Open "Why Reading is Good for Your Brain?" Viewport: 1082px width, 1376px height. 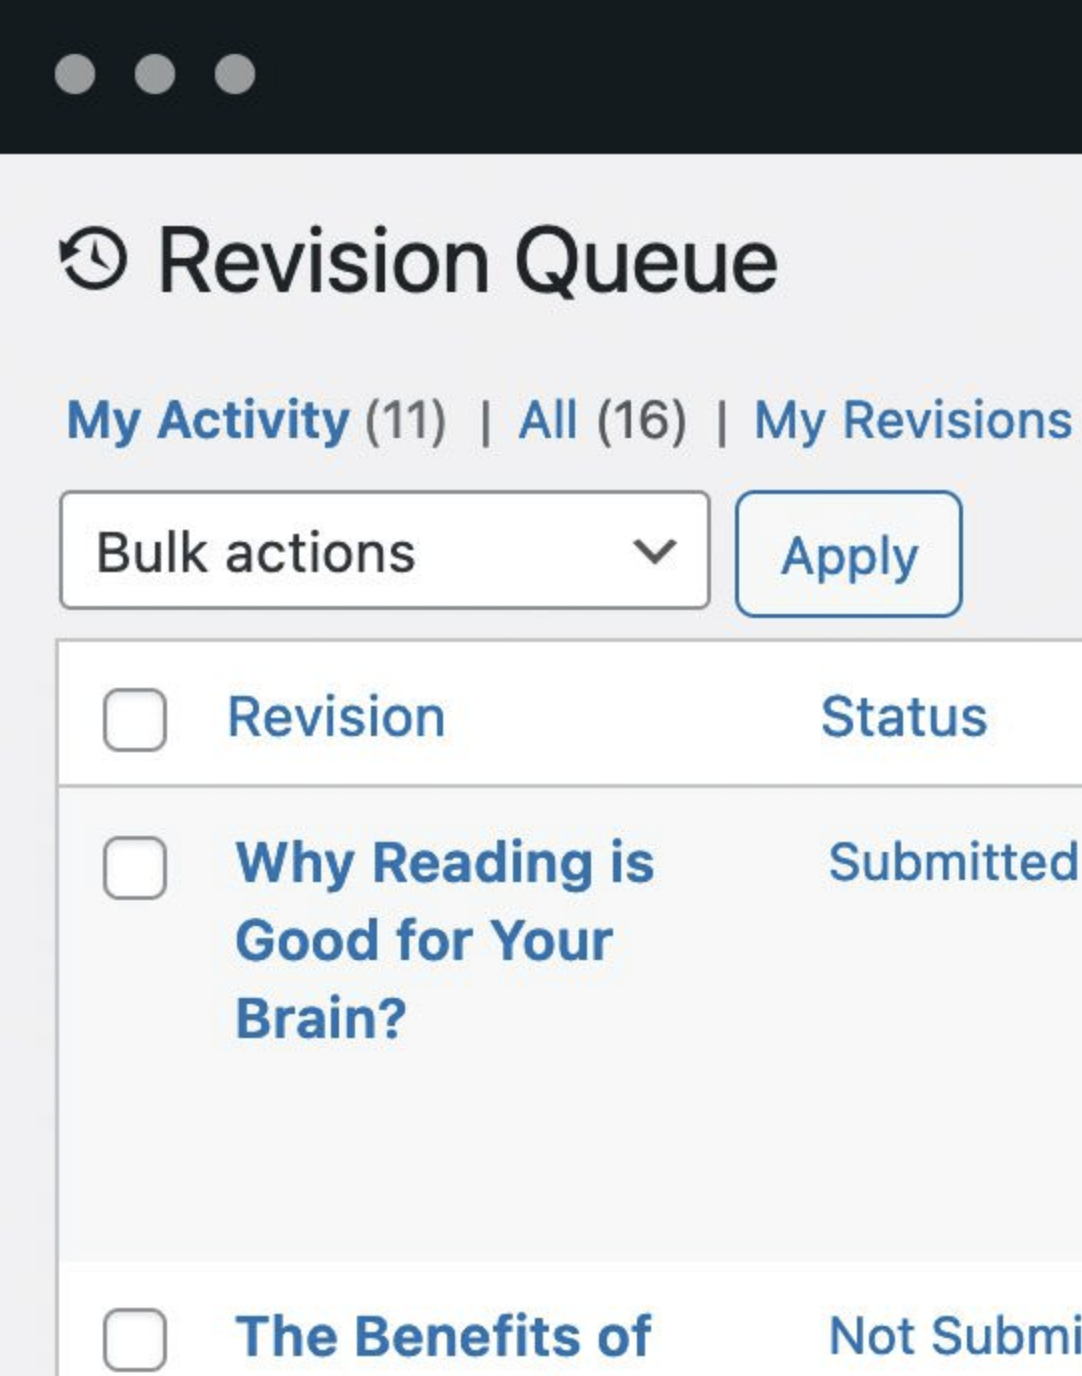(443, 940)
